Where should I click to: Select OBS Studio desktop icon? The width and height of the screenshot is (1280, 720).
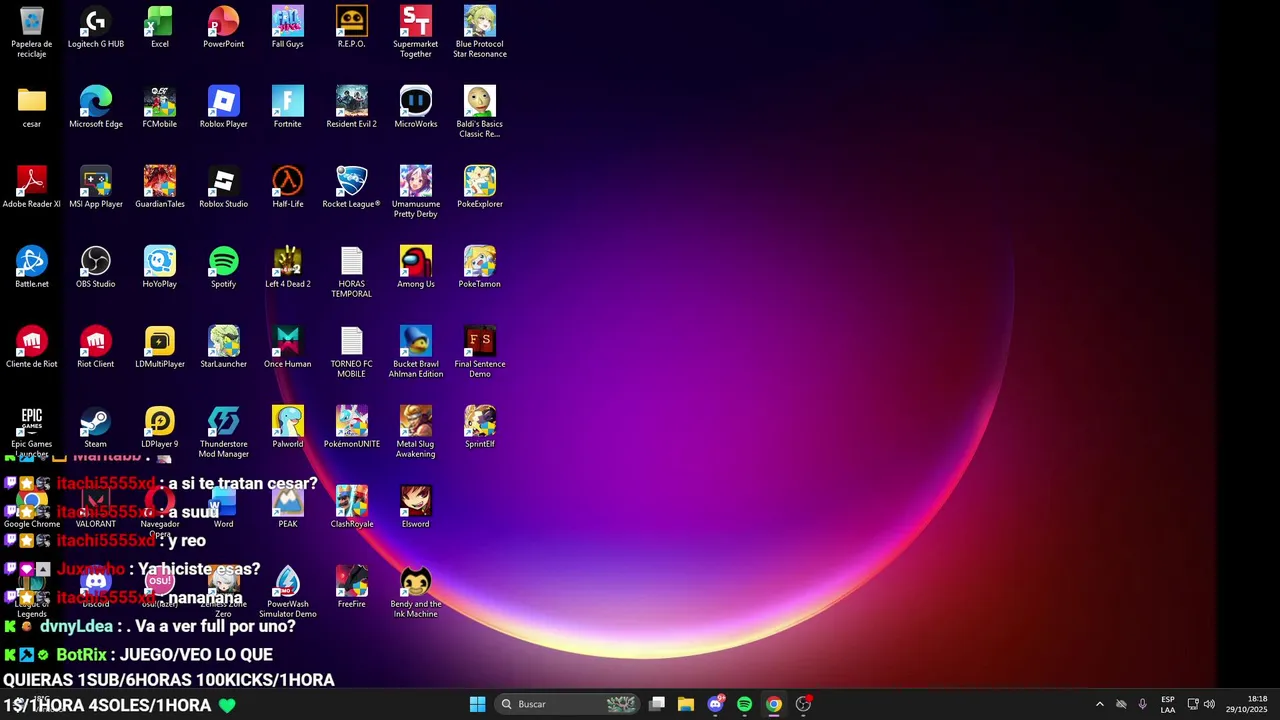coord(96,267)
